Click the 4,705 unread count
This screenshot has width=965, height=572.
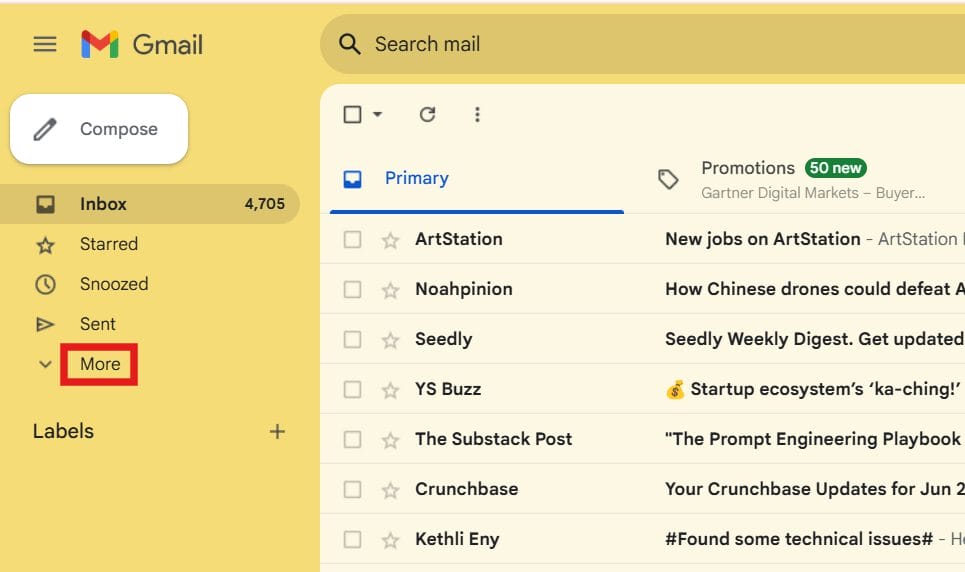265,204
